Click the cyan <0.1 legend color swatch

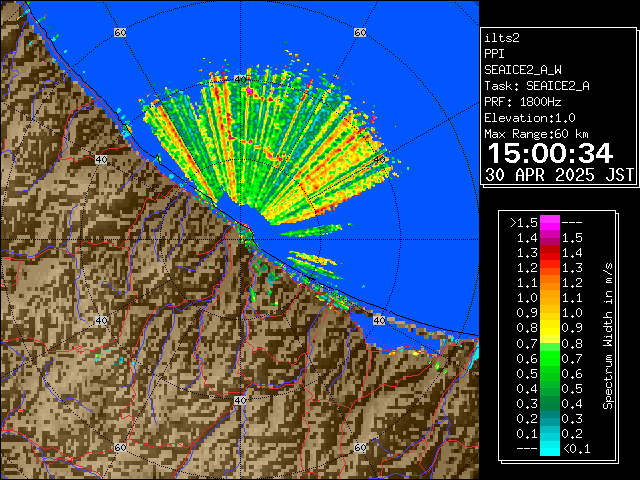point(550,448)
